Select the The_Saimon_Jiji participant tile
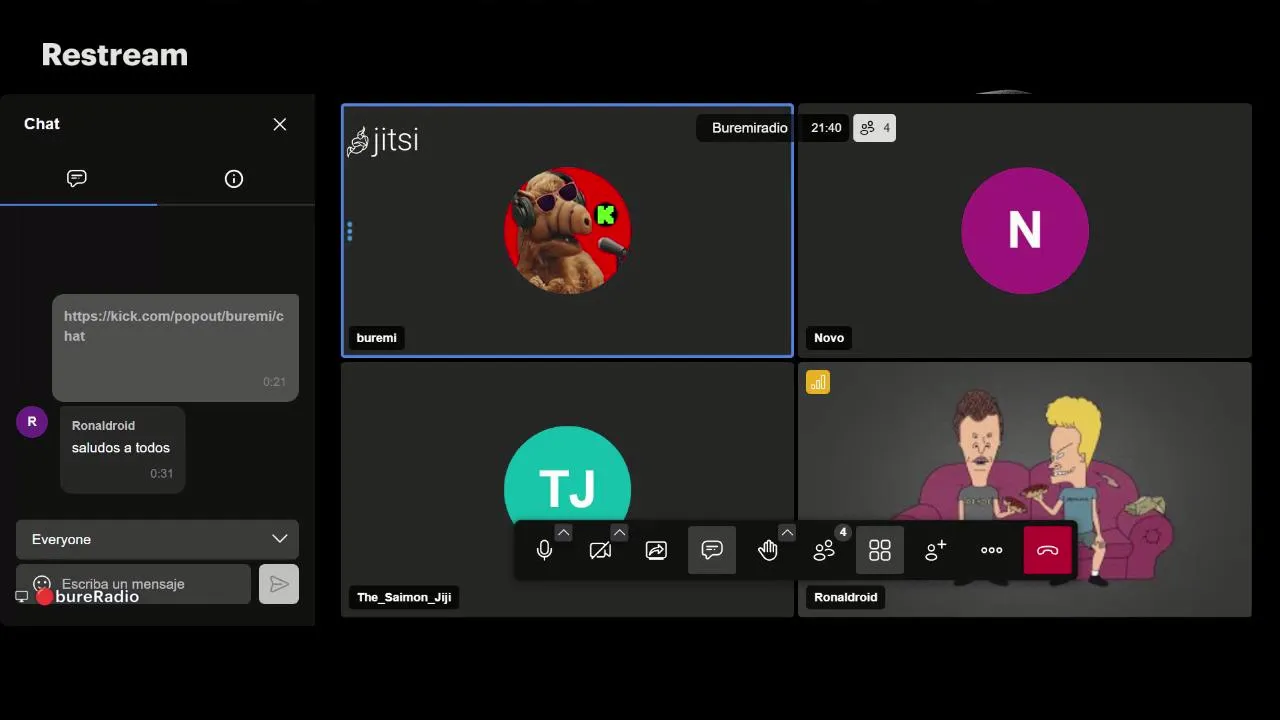The height and width of the screenshot is (720, 1280). point(567,489)
